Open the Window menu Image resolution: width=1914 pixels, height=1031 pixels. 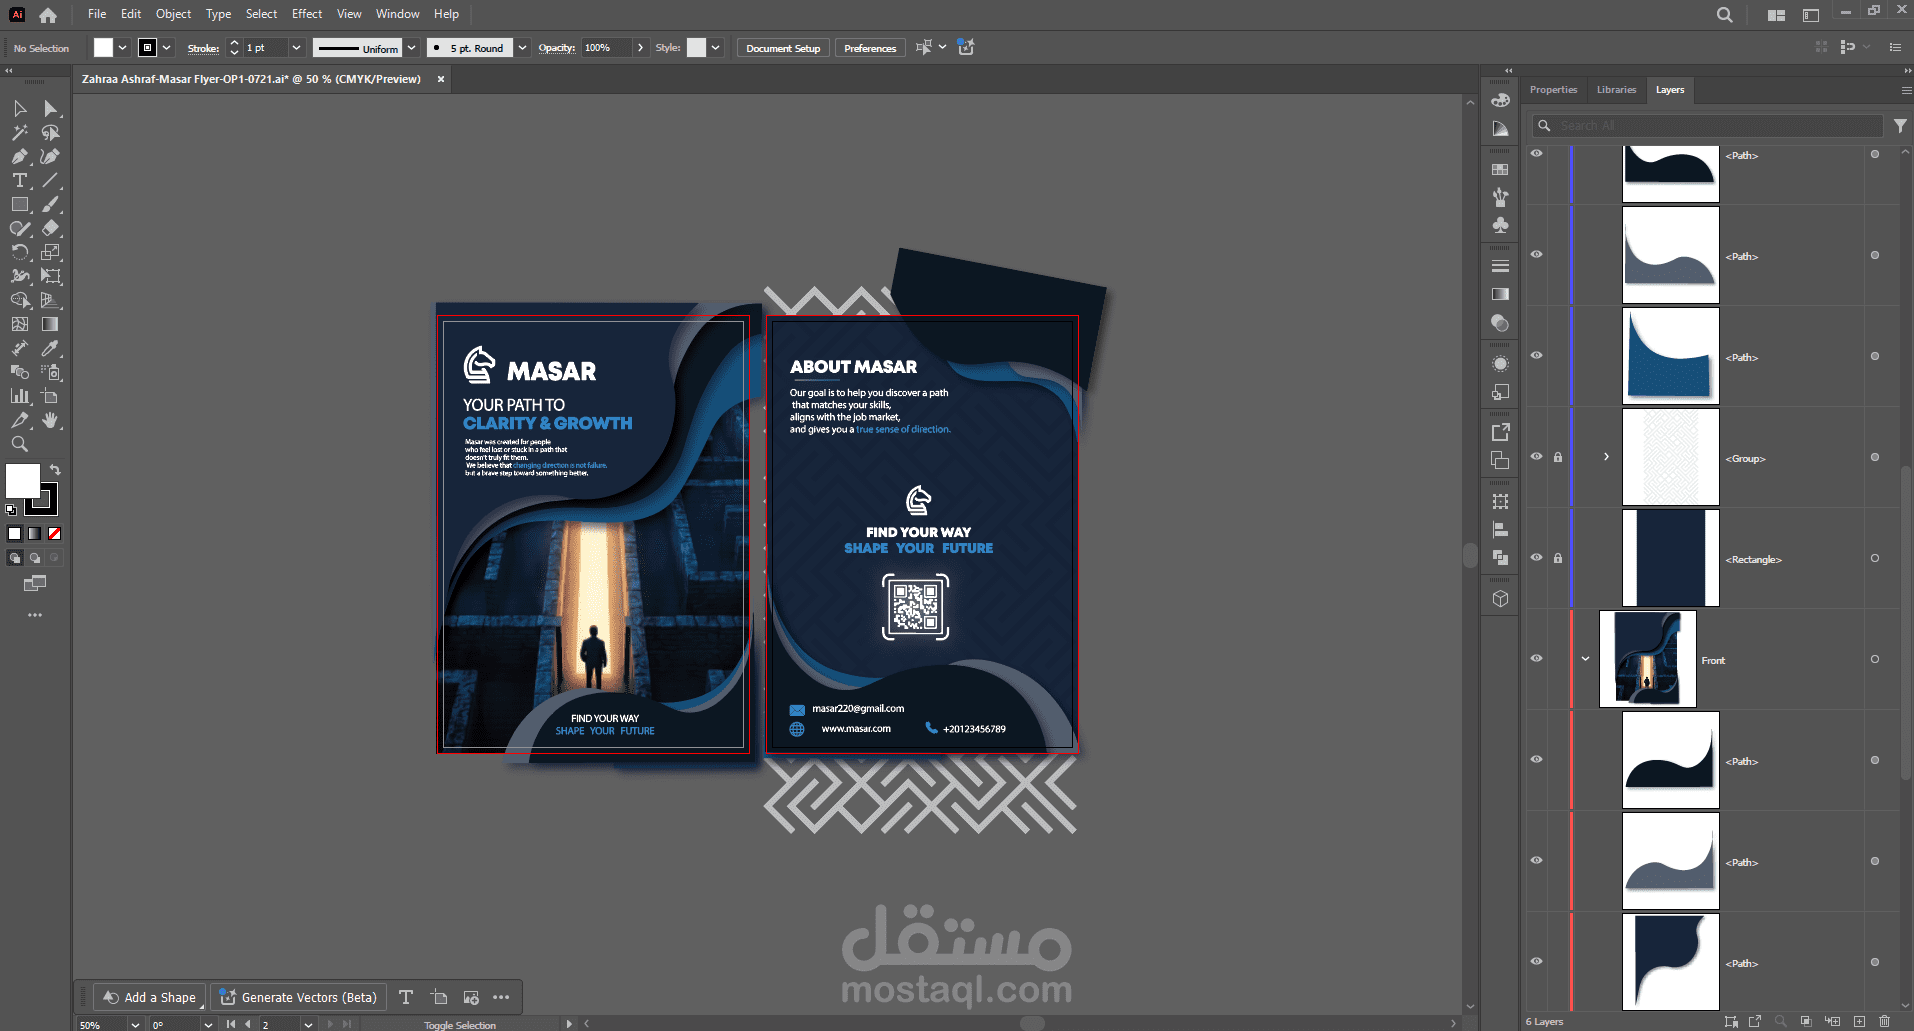point(398,14)
